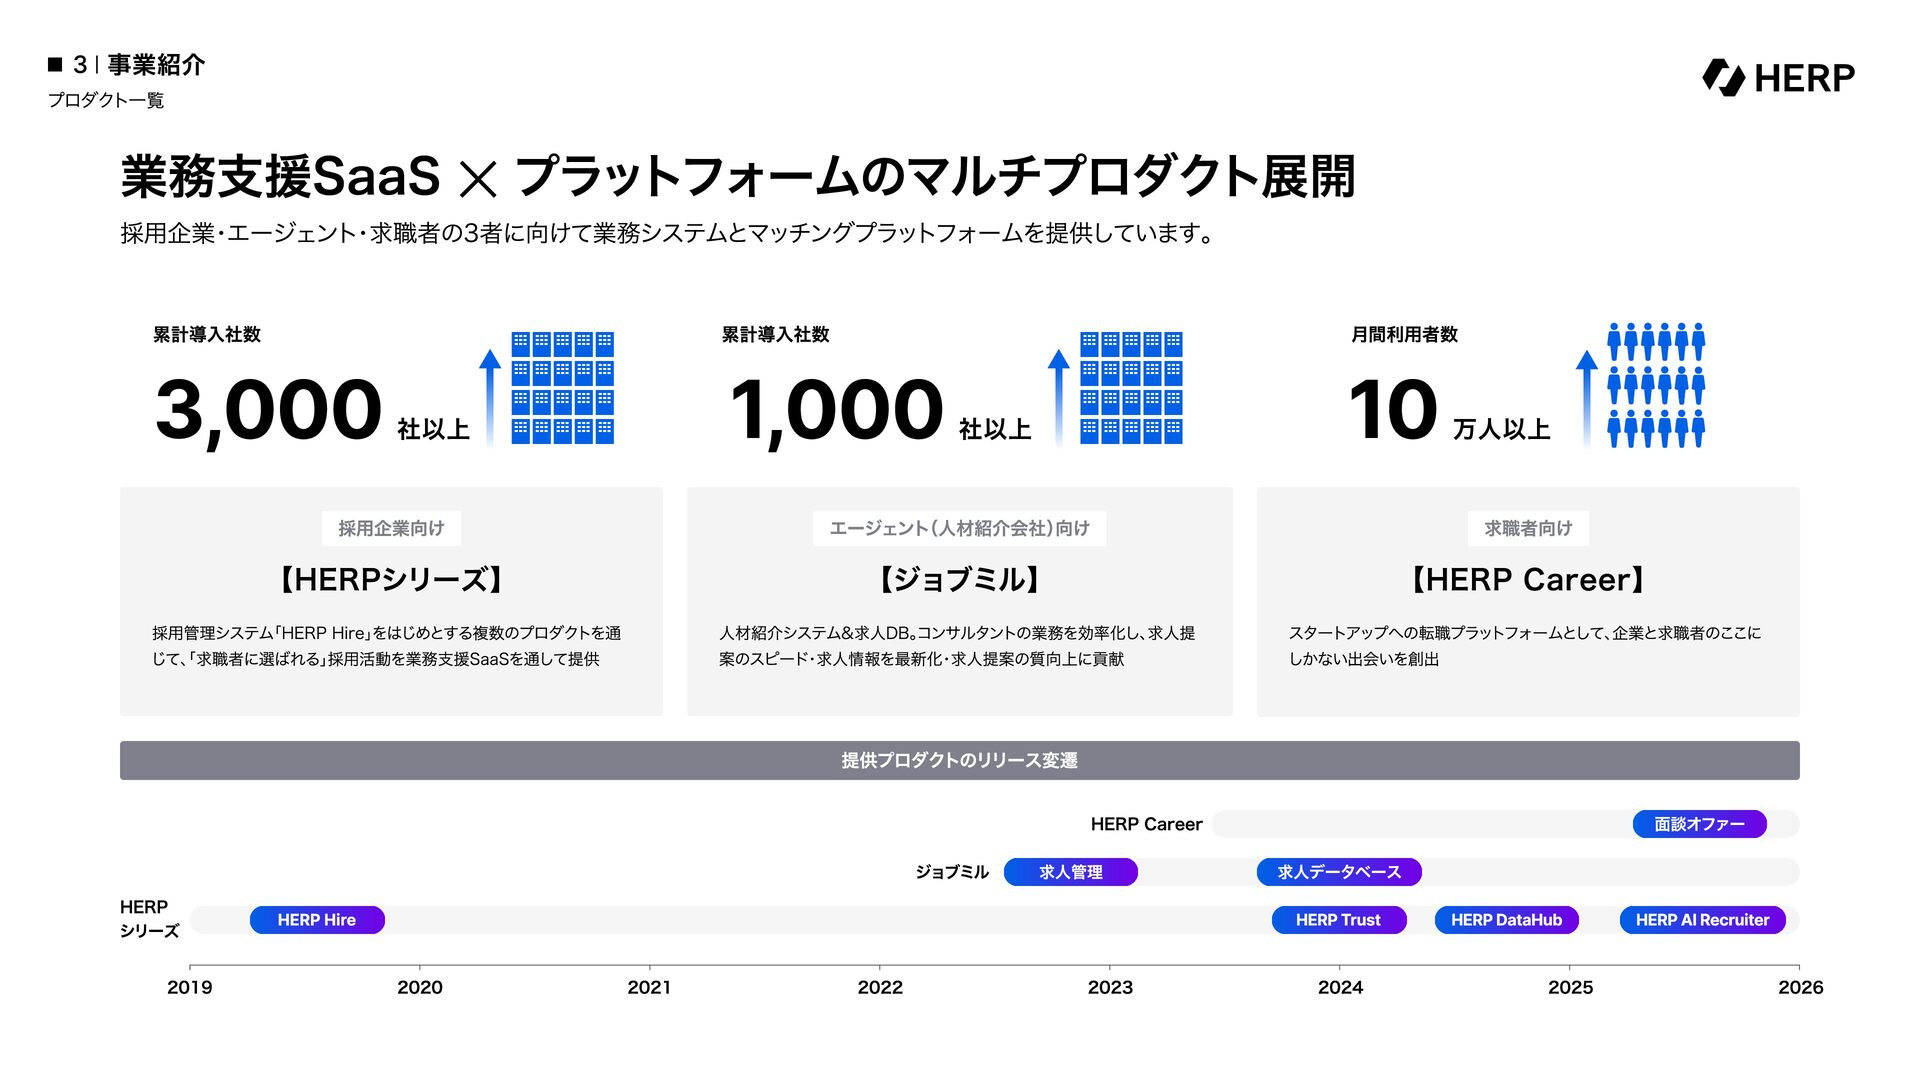Click the 【HERP Career】 card heading
Viewport: 1920px width, 1080px height.
click(x=1528, y=580)
